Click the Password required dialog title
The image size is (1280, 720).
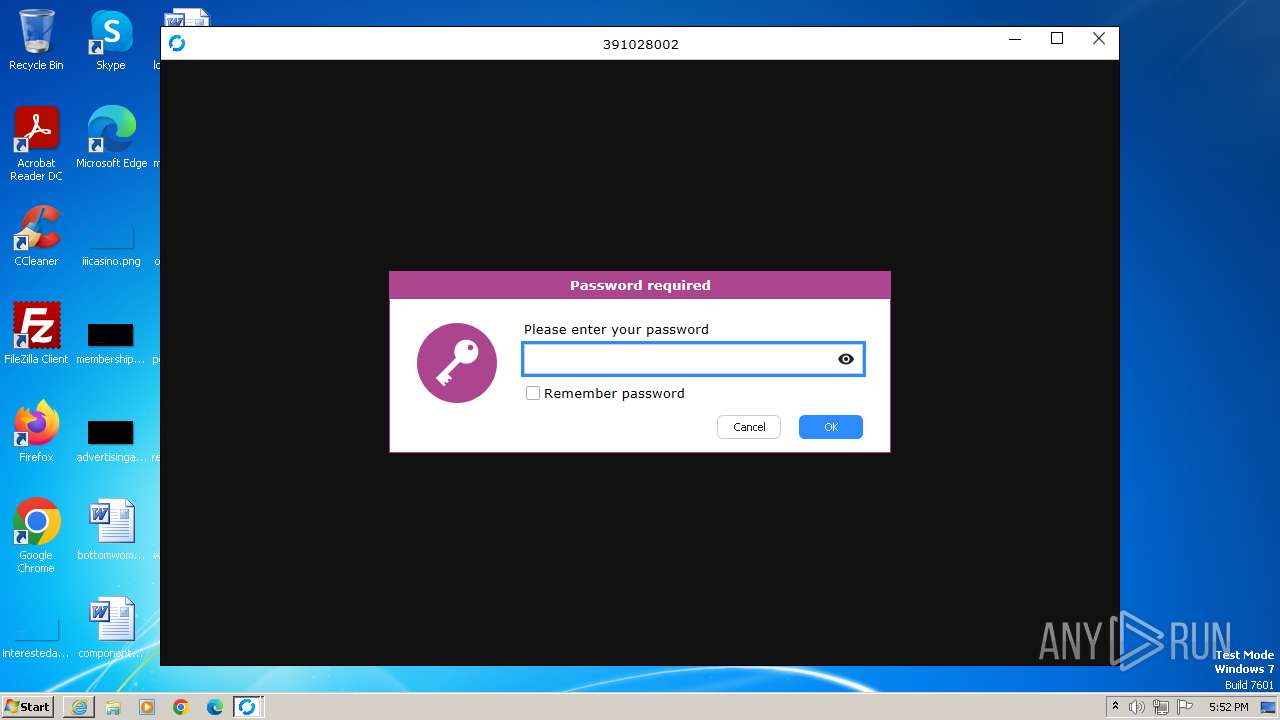click(640, 285)
